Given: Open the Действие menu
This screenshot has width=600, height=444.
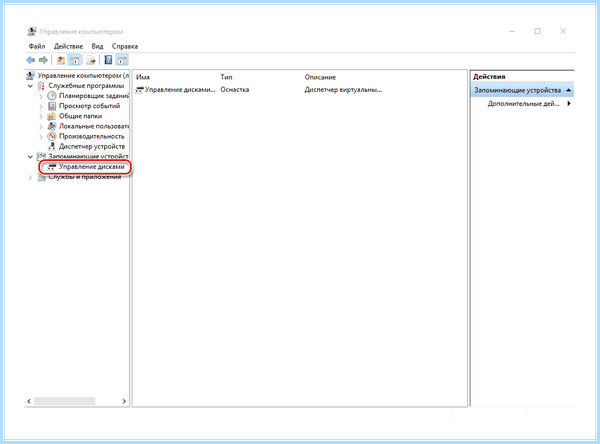Looking at the screenshot, I should (x=68, y=46).
